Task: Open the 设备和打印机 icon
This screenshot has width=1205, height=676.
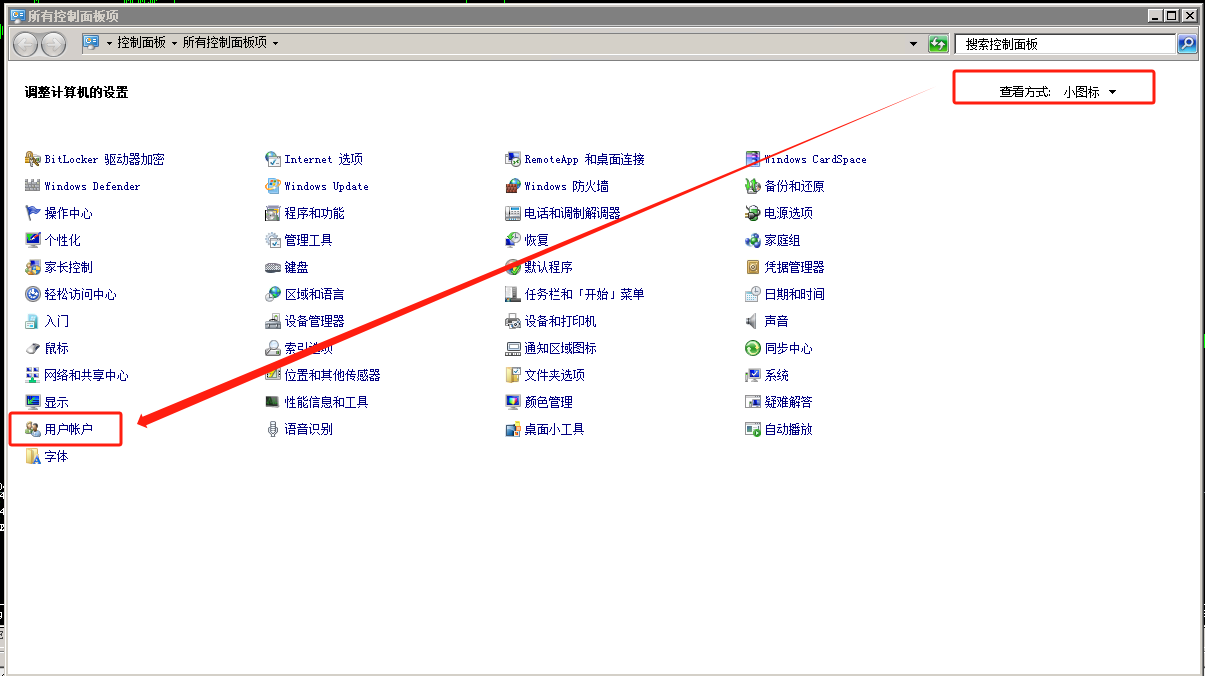Action: (x=513, y=321)
